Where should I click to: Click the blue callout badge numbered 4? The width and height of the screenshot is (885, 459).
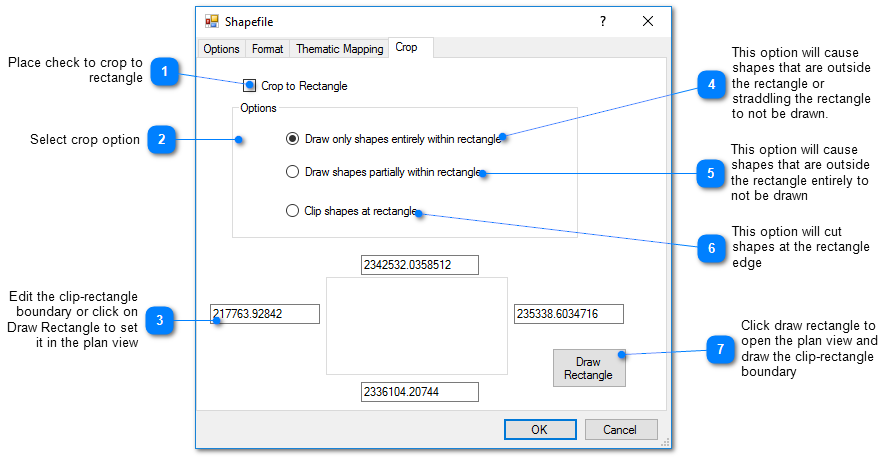710,85
